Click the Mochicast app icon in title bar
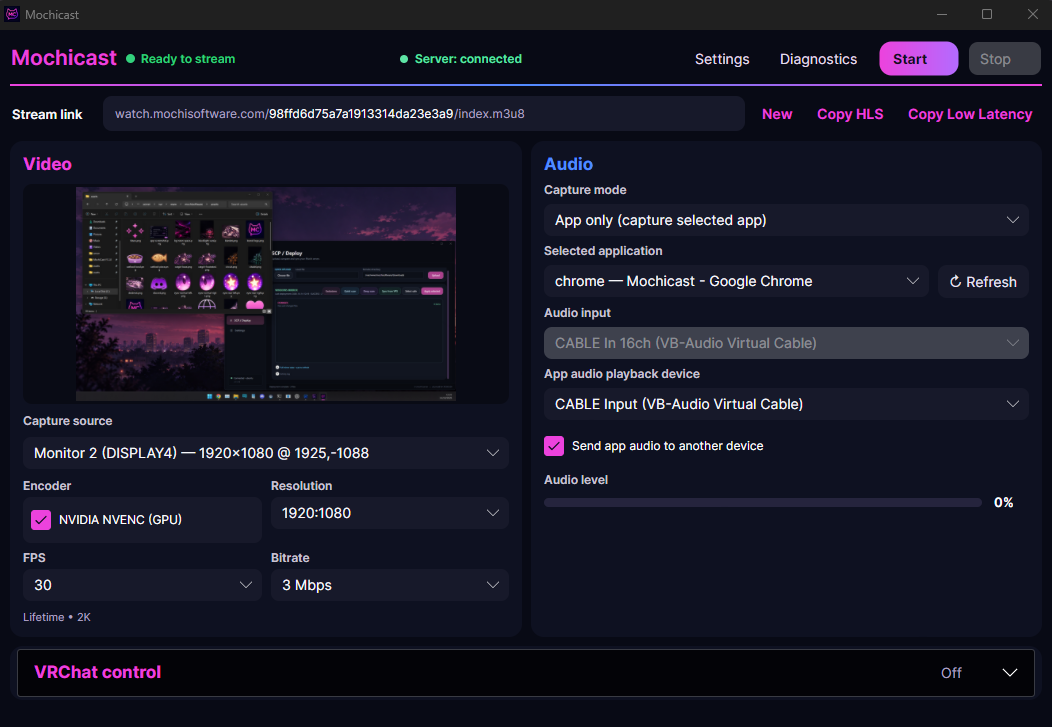 pyautogui.click(x=12, y=14)
